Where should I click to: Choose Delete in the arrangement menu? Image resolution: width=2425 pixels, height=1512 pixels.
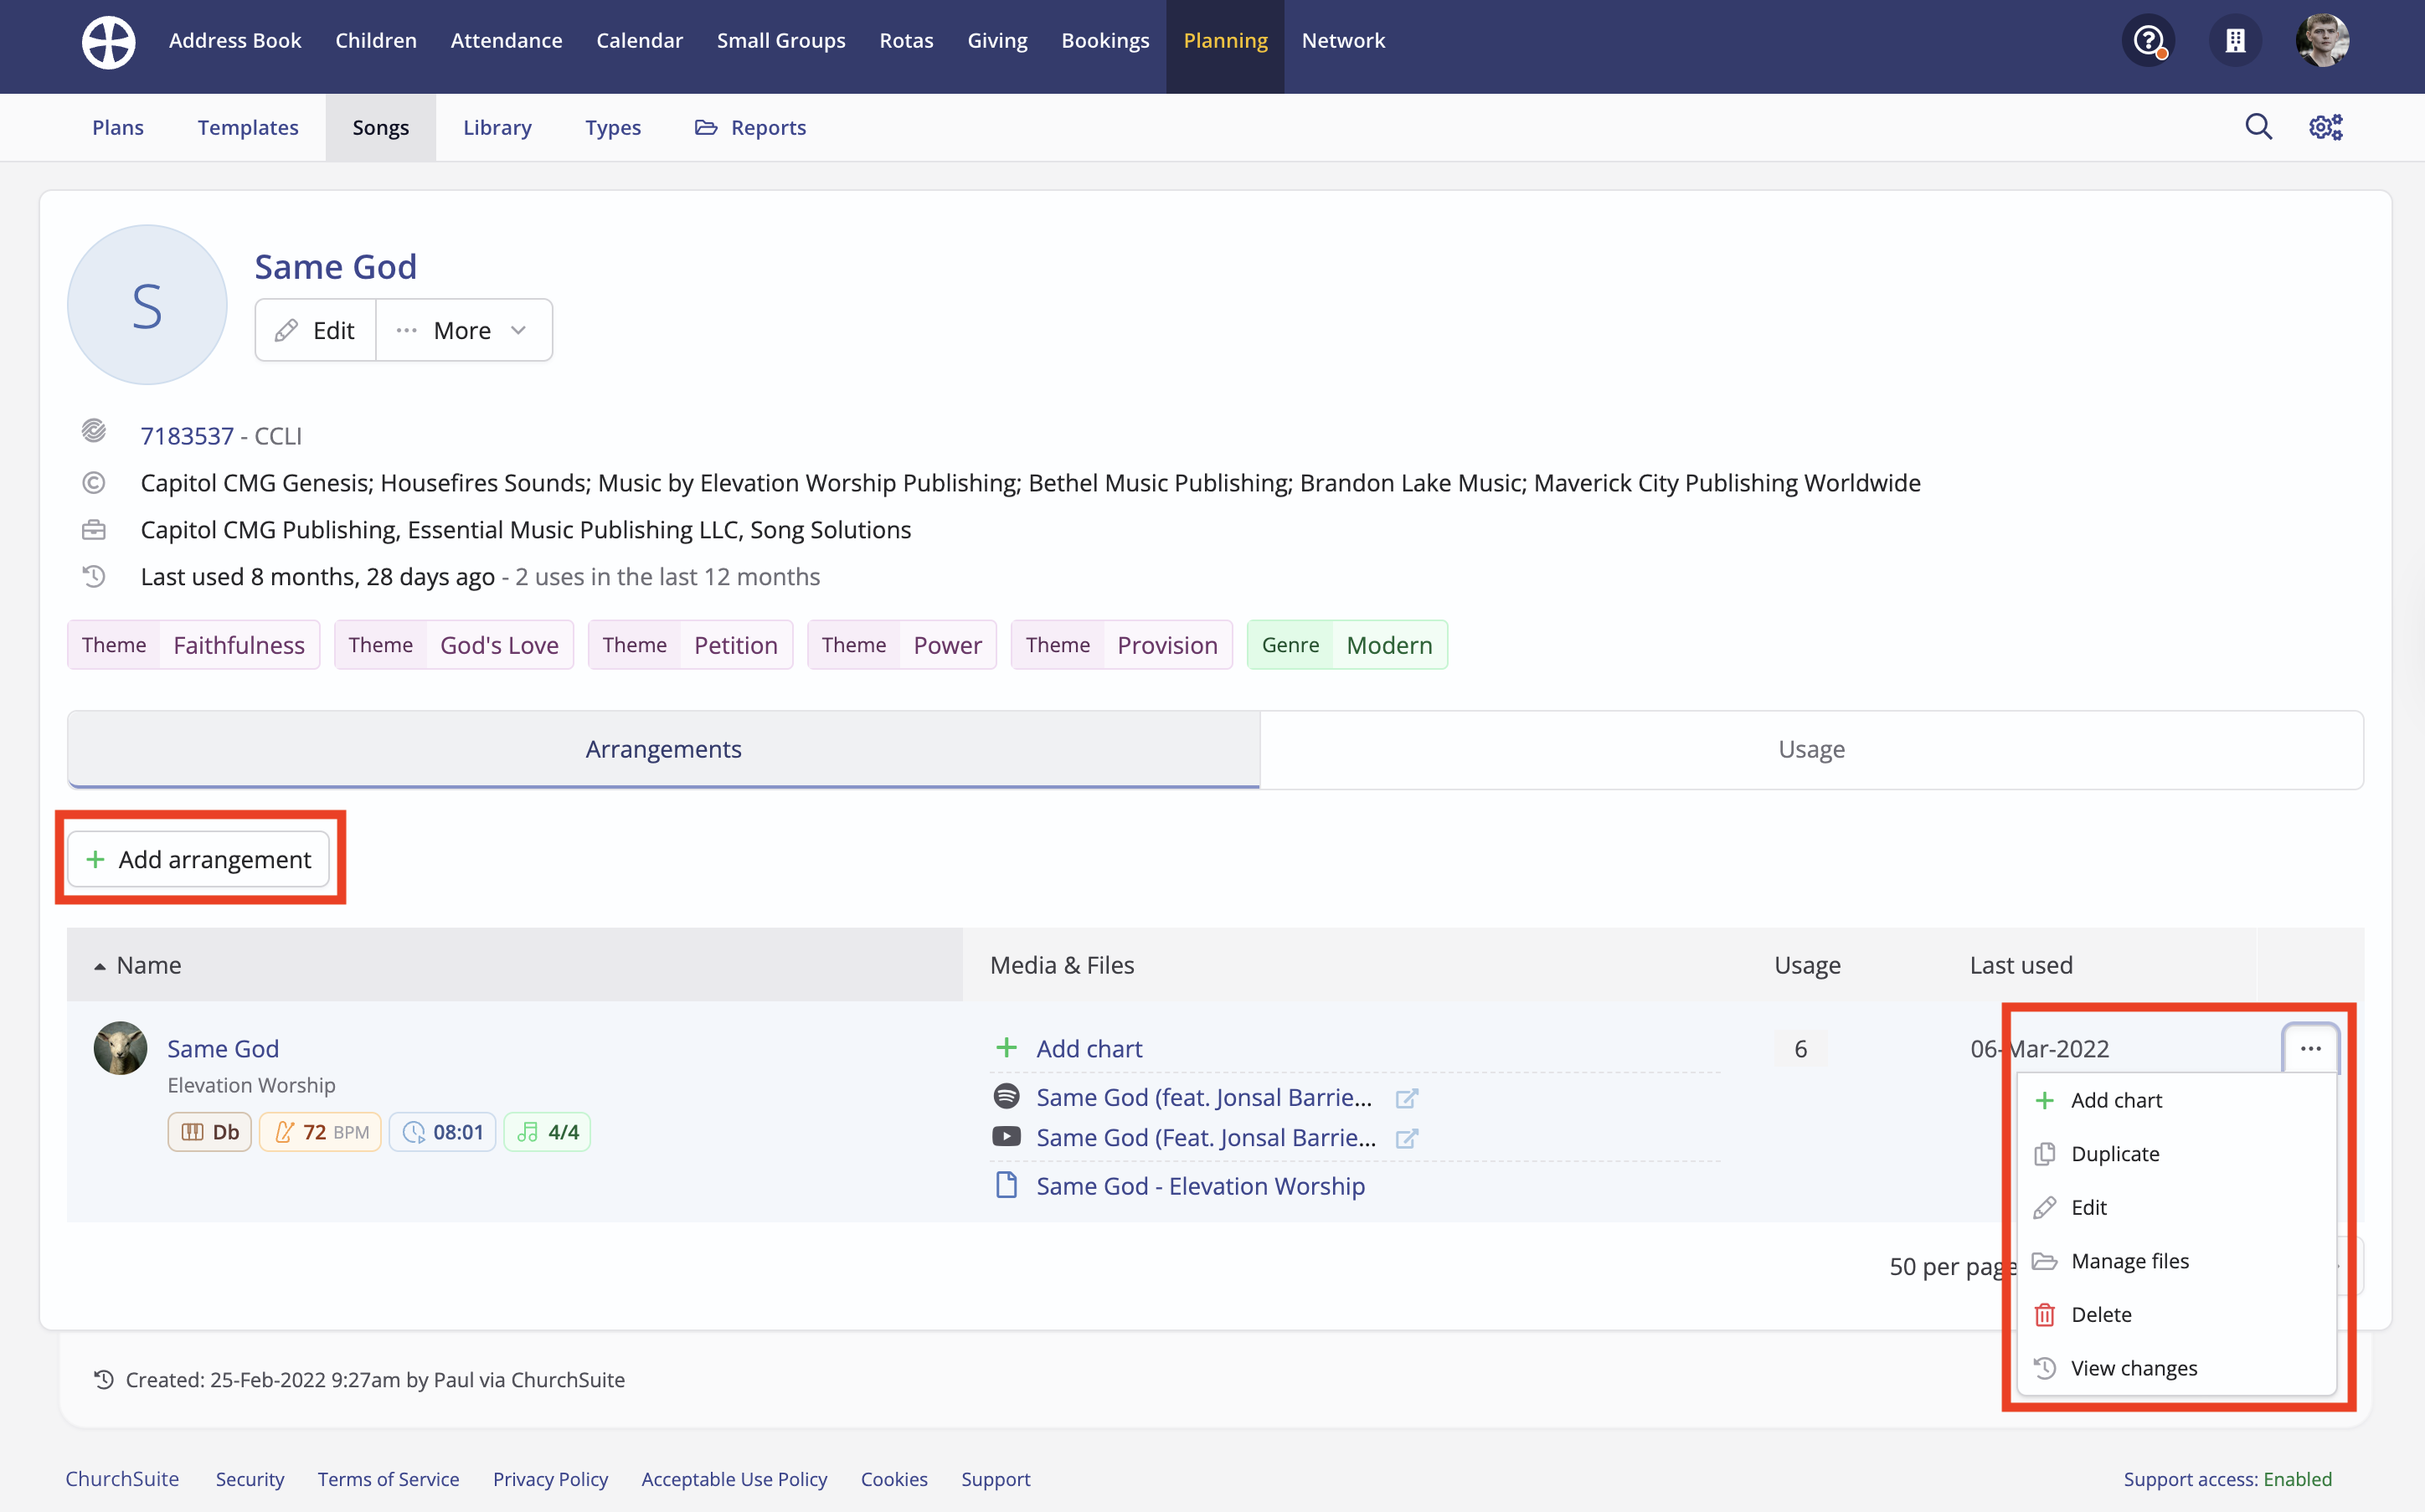tap(2100, 1315)
